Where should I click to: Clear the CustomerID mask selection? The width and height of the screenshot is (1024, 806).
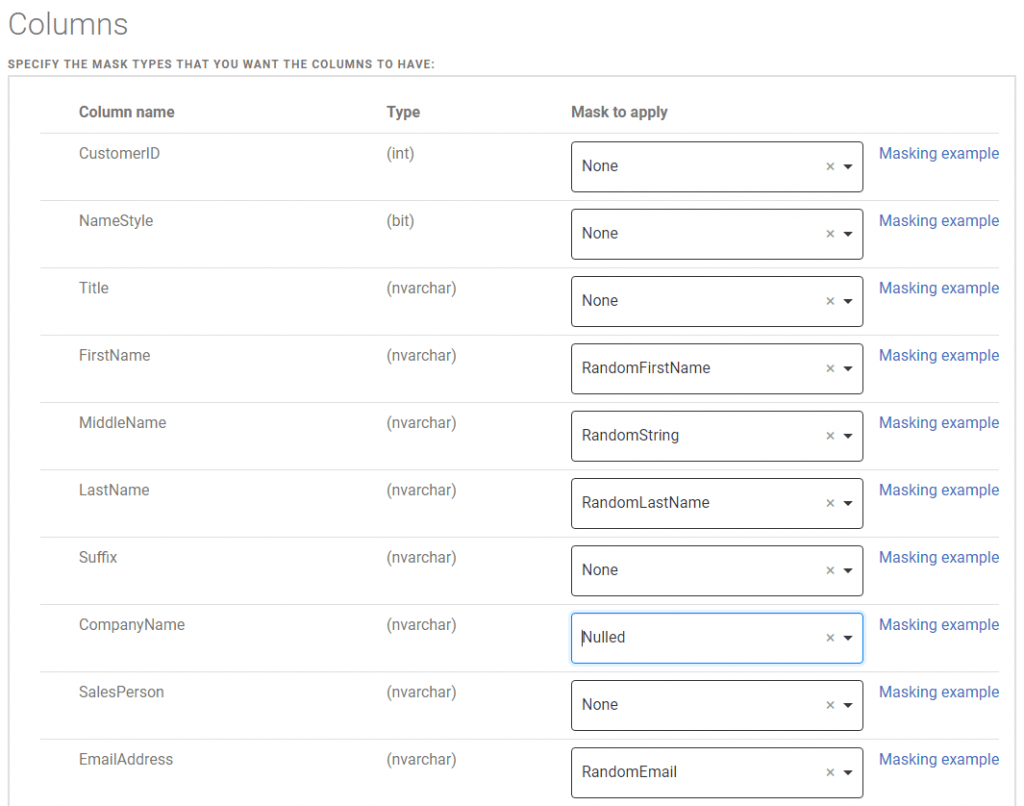point(830,166)
